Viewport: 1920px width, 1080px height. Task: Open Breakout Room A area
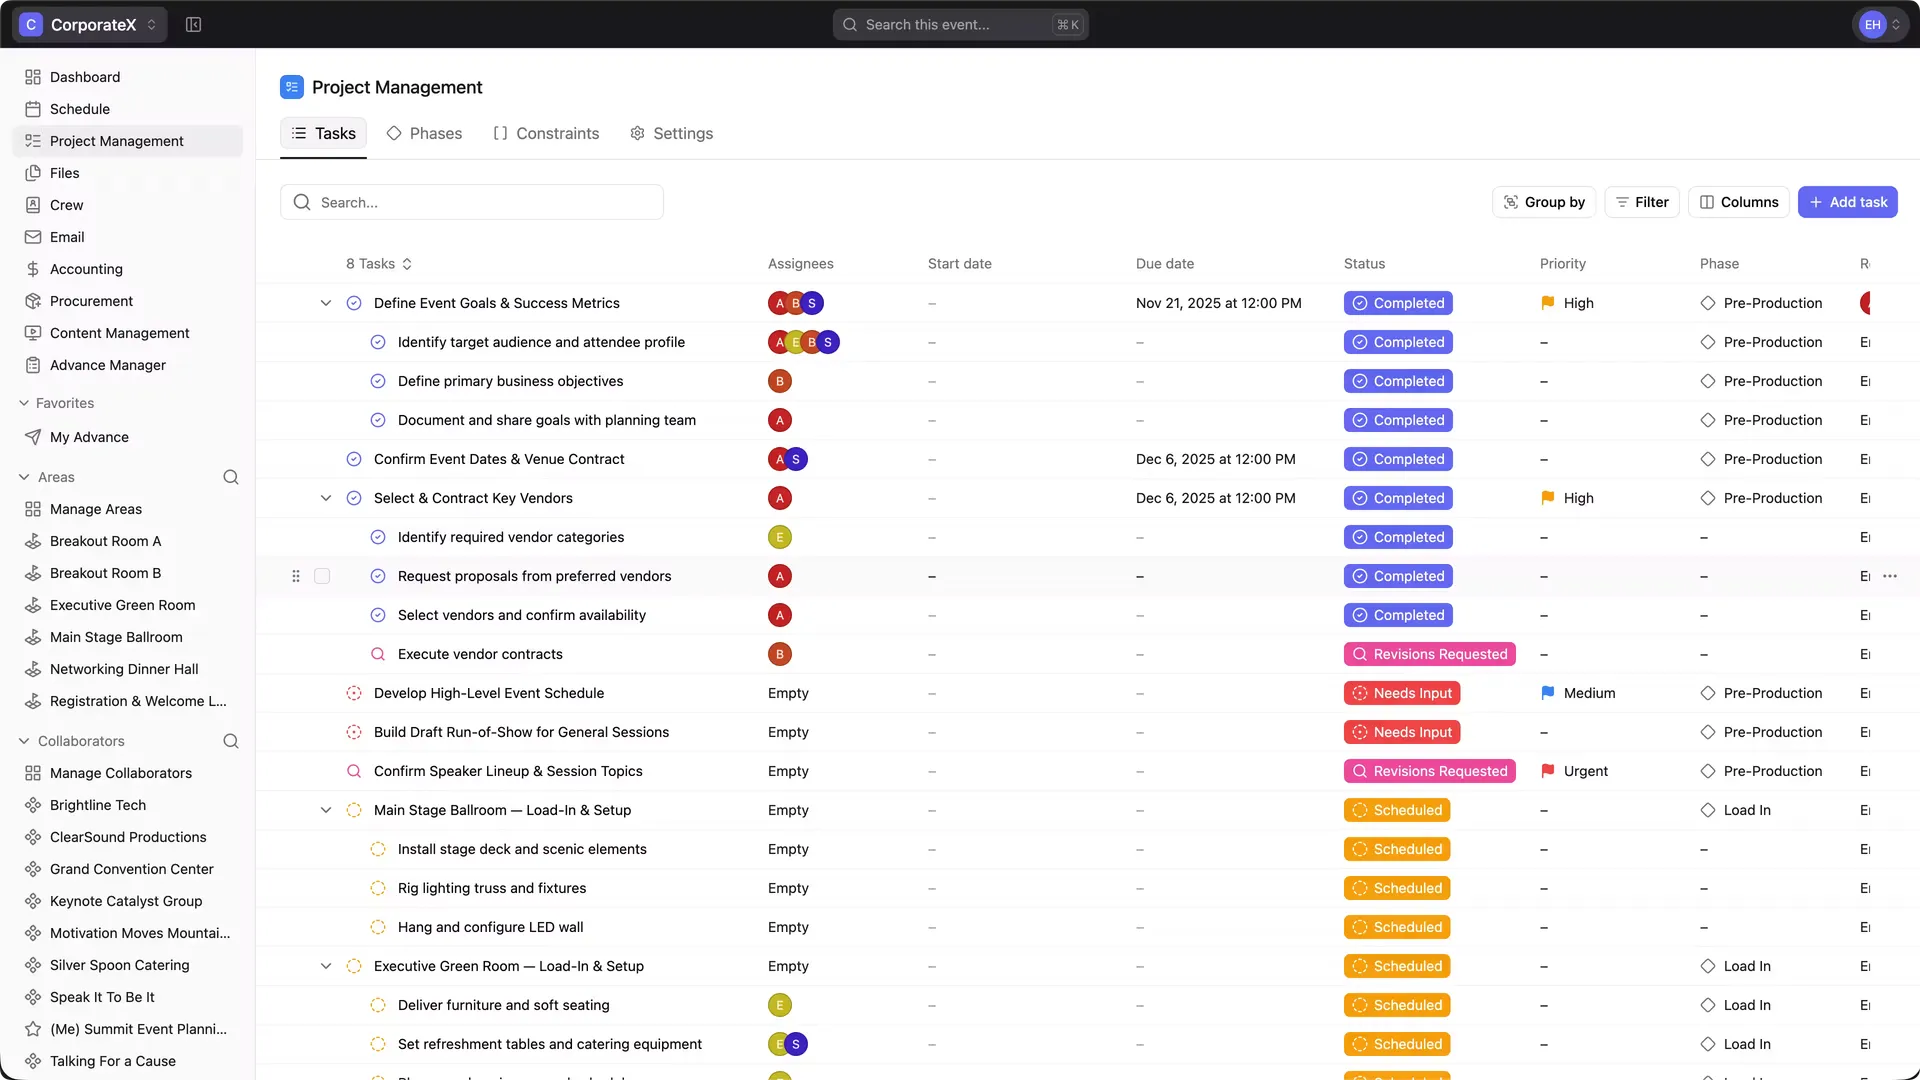pos(128,541)
